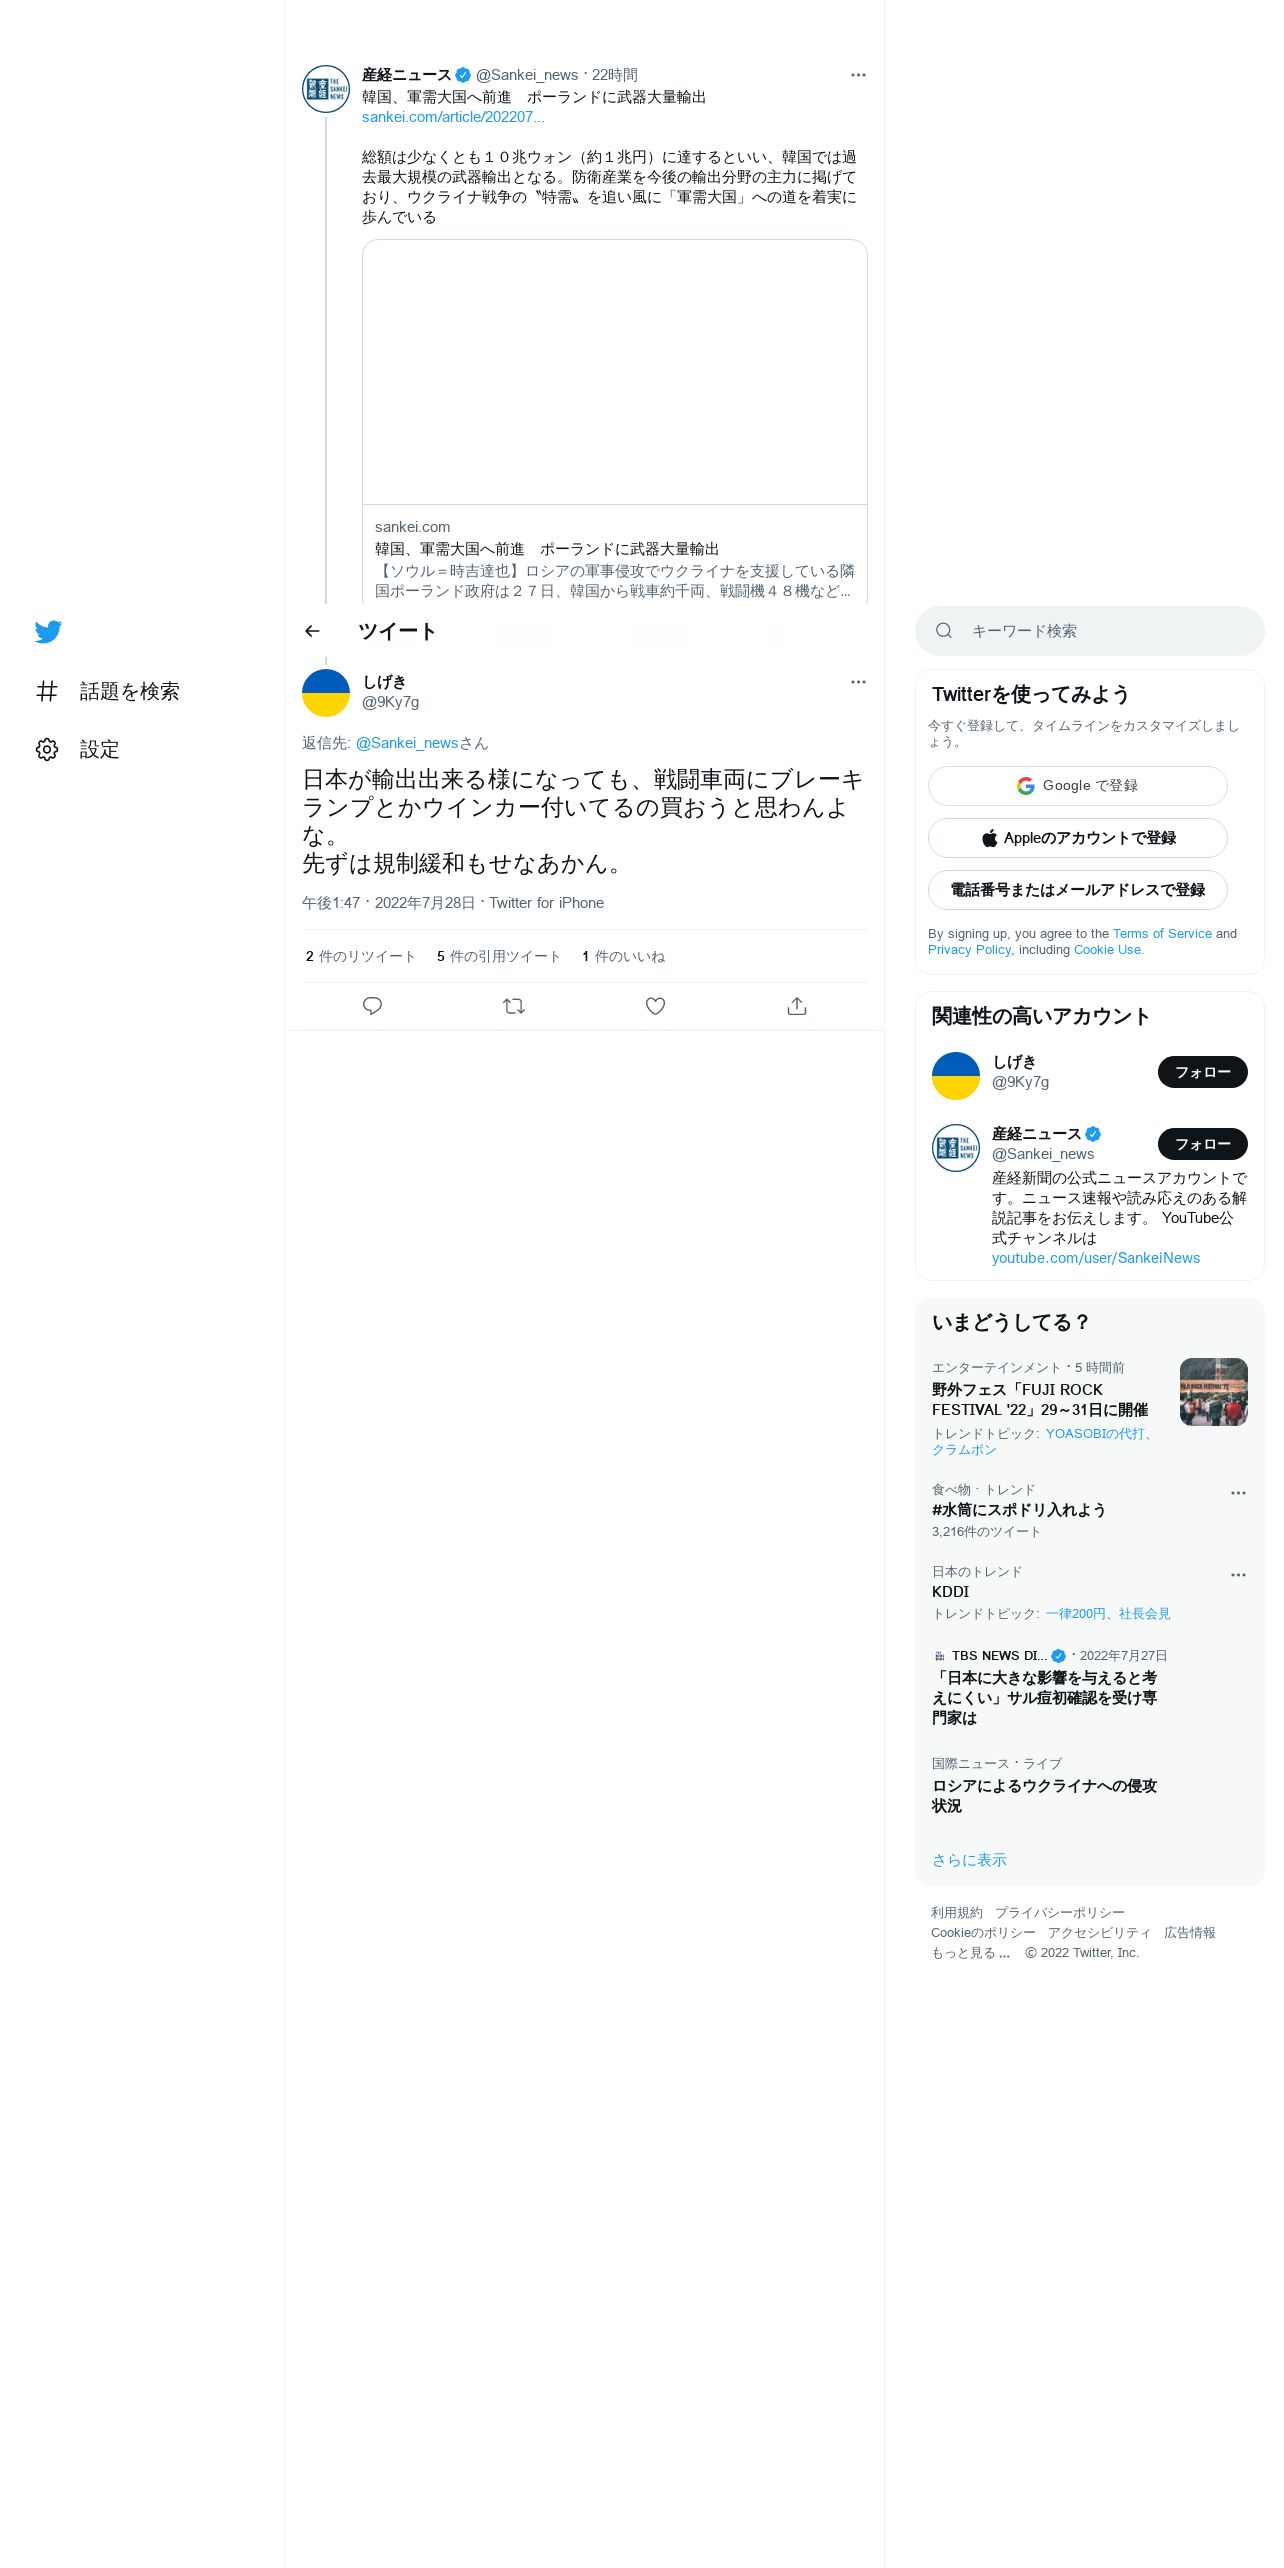Follow 産経ニュース account
This screenshot has width=1284, height=2568.
[1203, 1144]
